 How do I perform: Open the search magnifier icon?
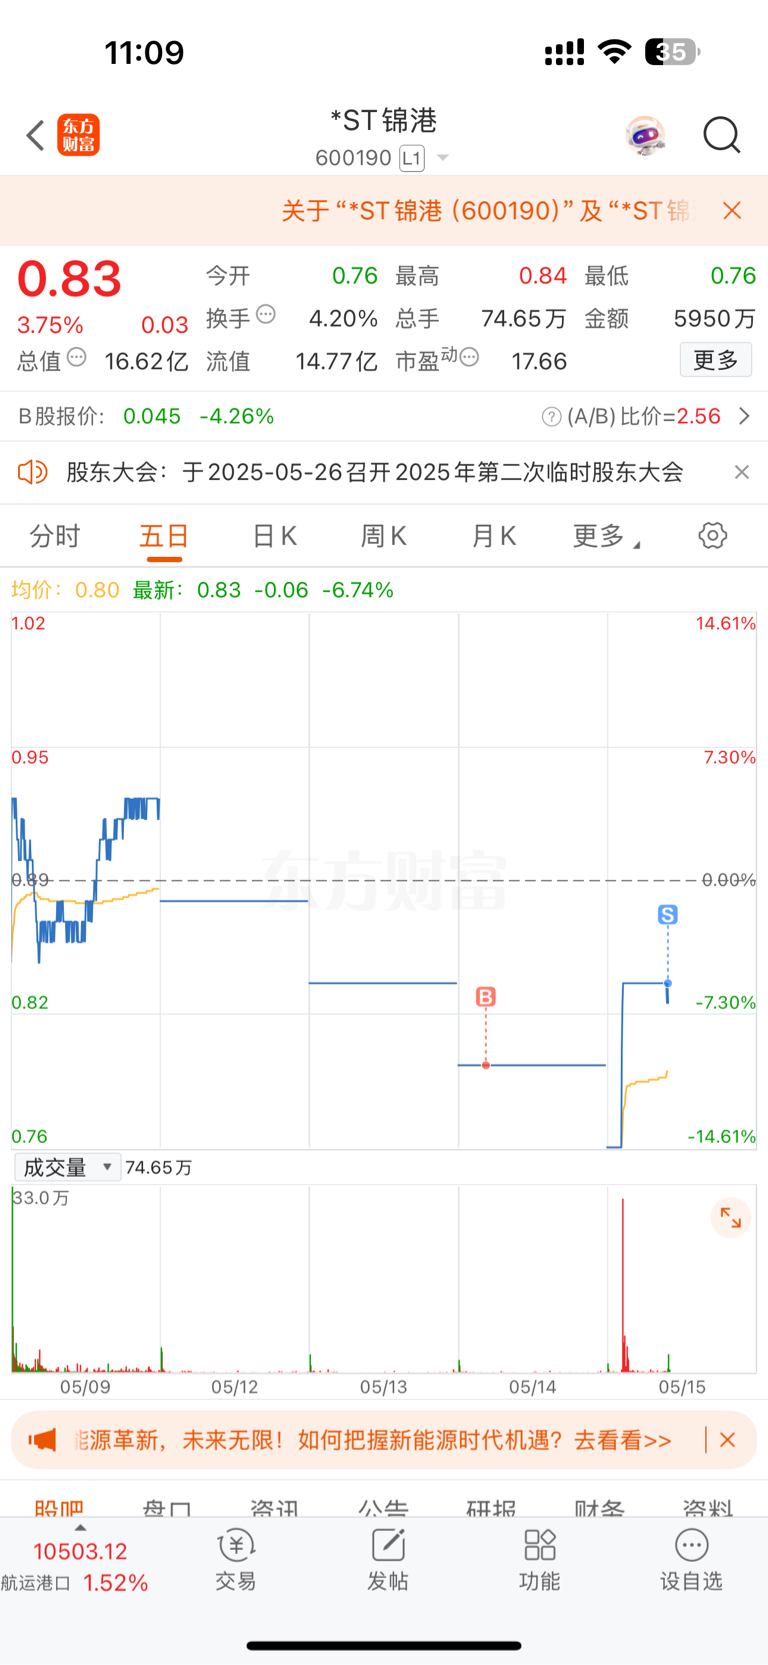tap(721, 135)
